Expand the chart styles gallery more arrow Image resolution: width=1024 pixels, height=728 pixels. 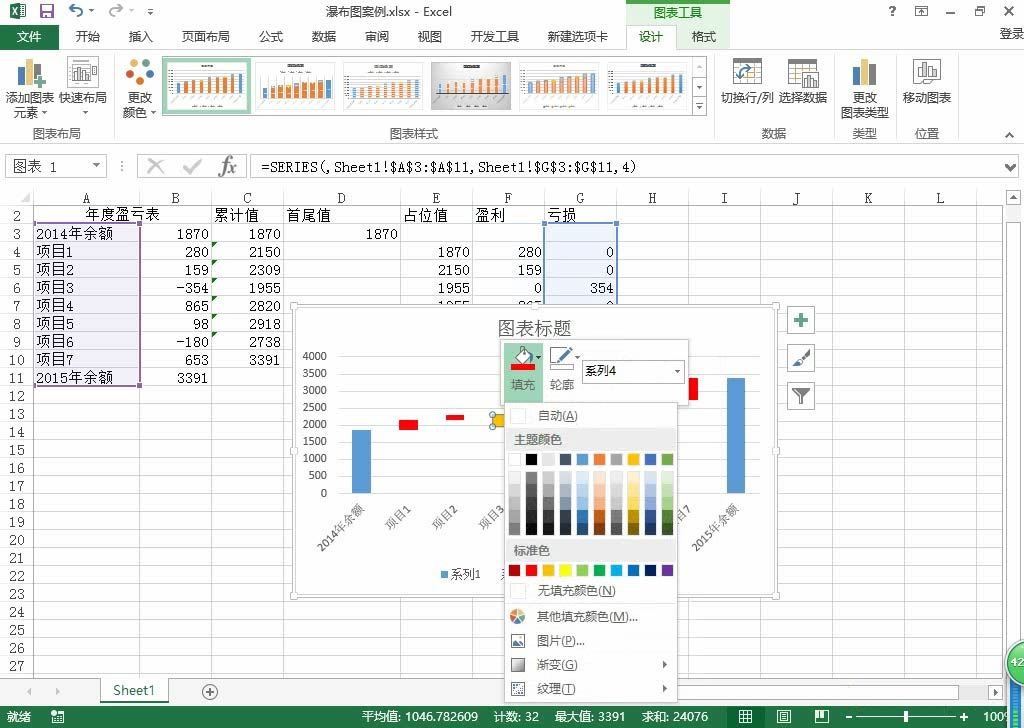click(699, 106)
